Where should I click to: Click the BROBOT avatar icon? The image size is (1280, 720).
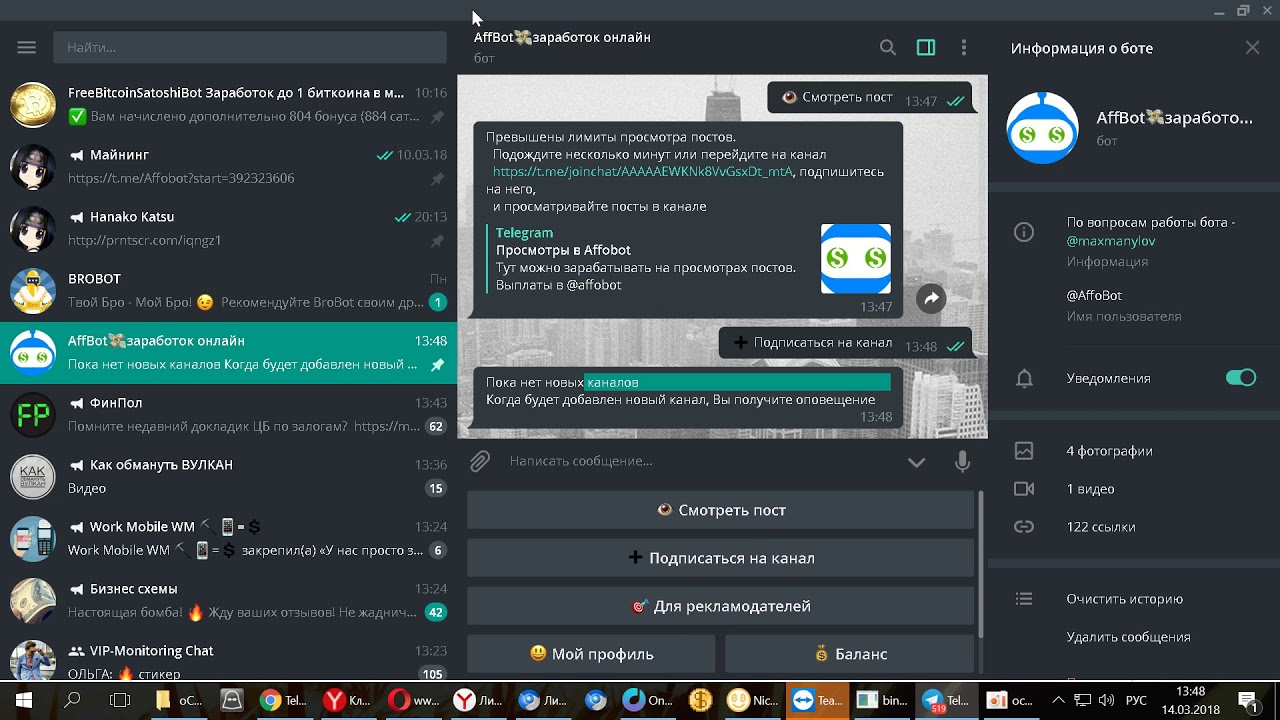[33, 291]
